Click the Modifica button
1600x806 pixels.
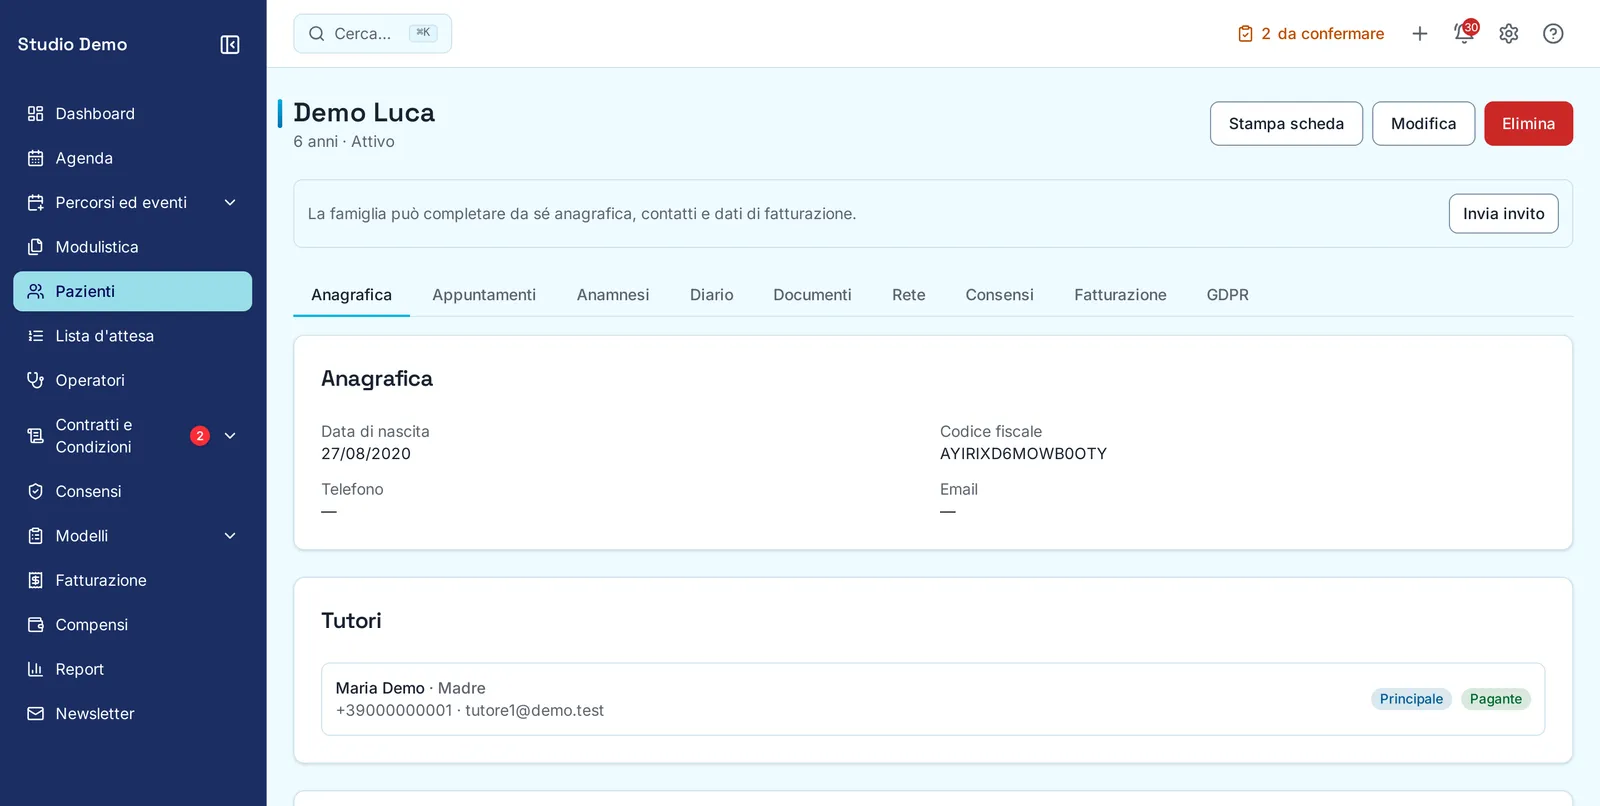1423,124
